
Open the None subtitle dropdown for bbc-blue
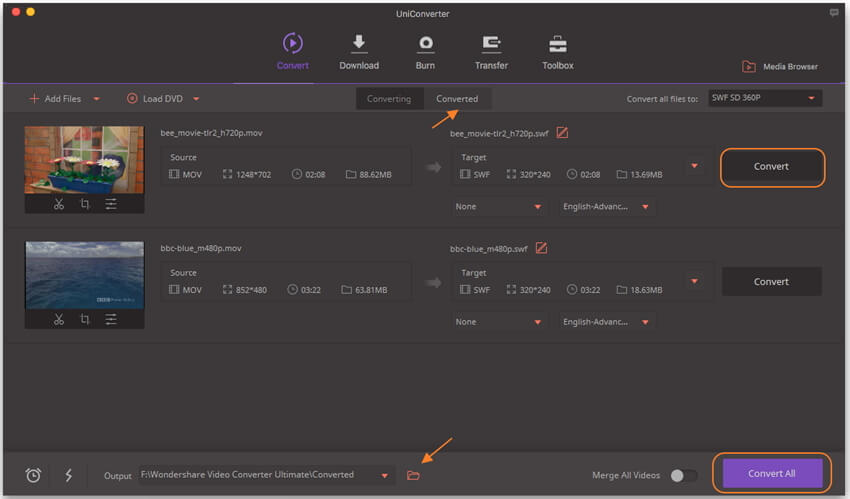(498, 322)
